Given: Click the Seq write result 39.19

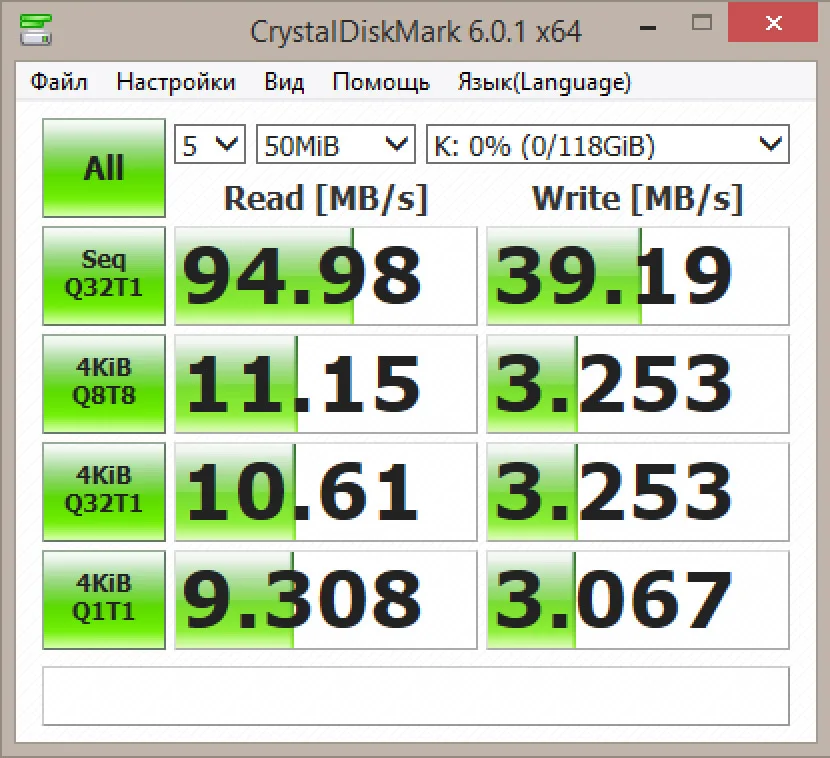Looking at the screenshot, I should (638, 276).
